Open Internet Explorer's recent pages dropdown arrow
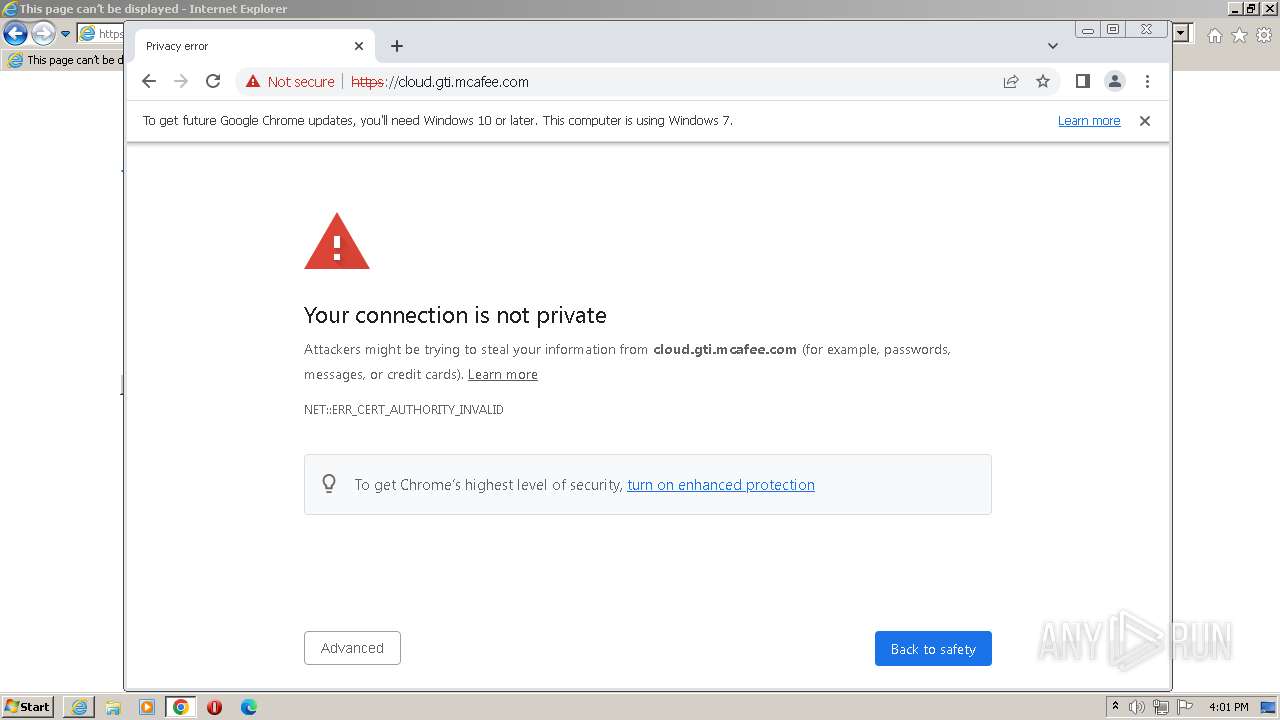Image resolution: width=1280 pixels, height=720 pixels. [66, 34]
